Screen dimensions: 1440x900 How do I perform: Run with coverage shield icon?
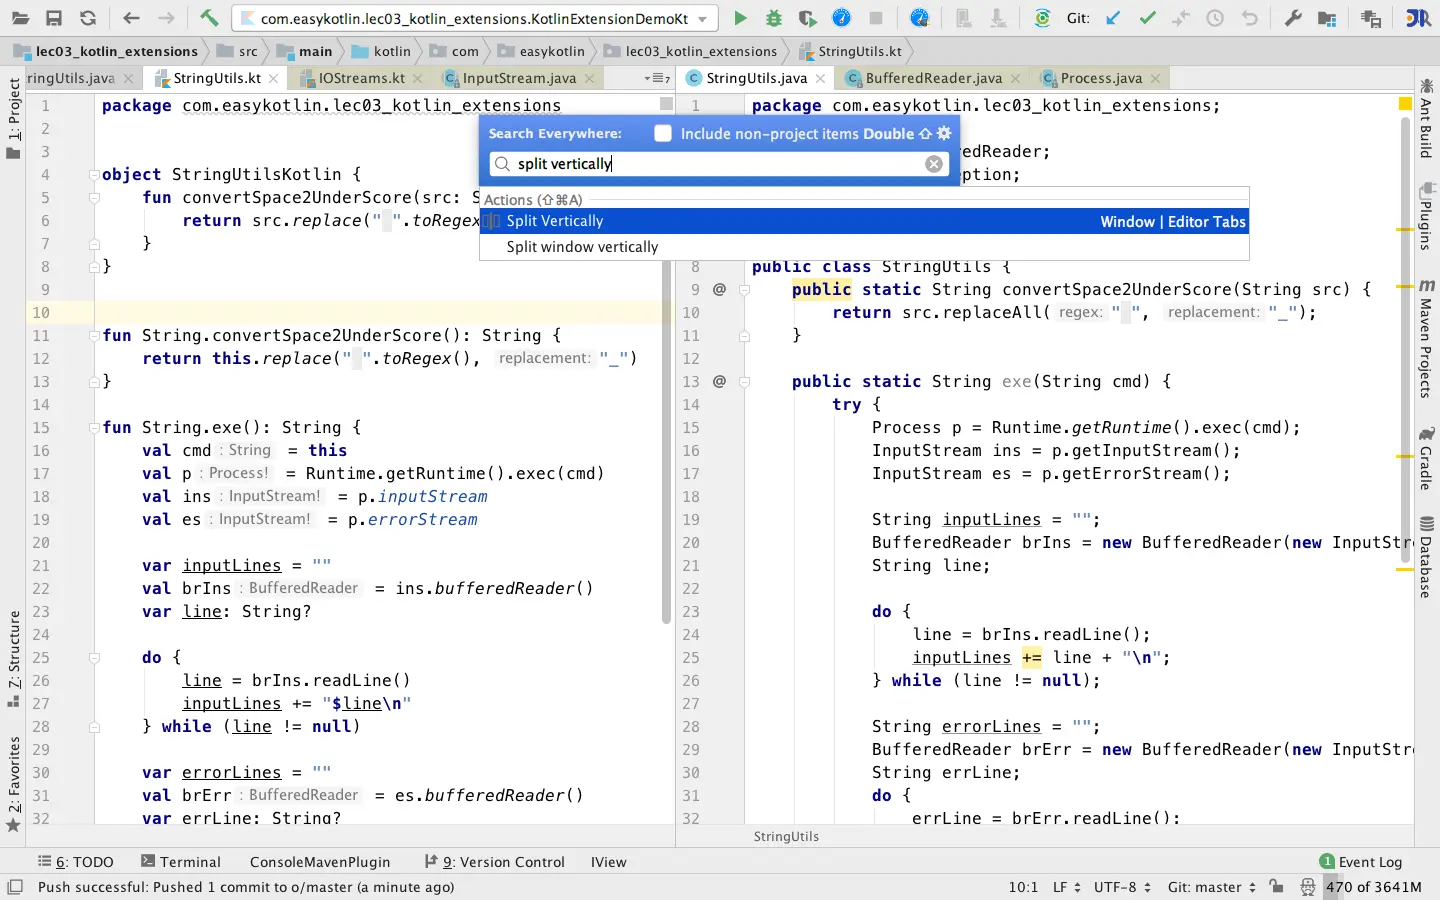[807, 18]
